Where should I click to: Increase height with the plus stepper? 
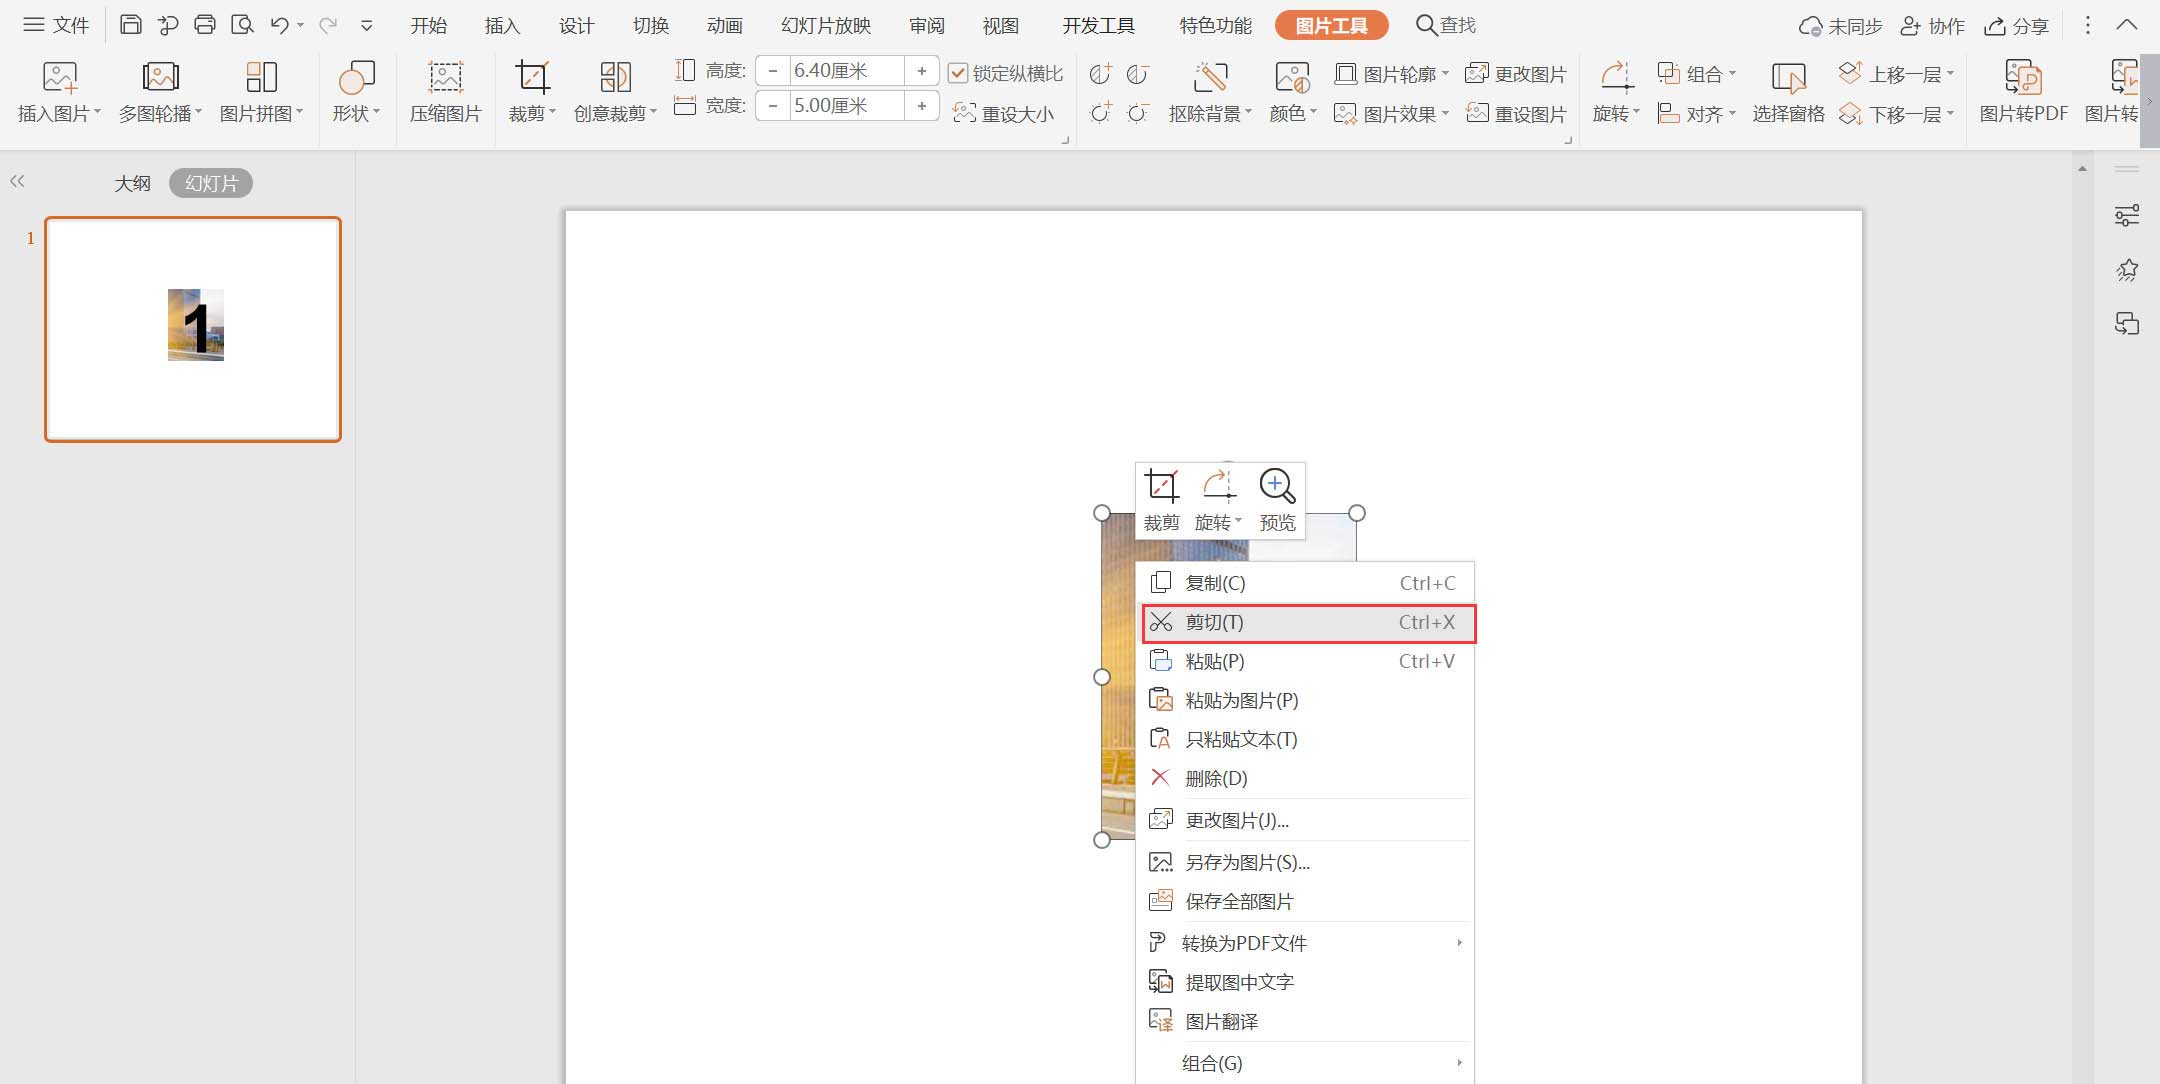point(921,71)
